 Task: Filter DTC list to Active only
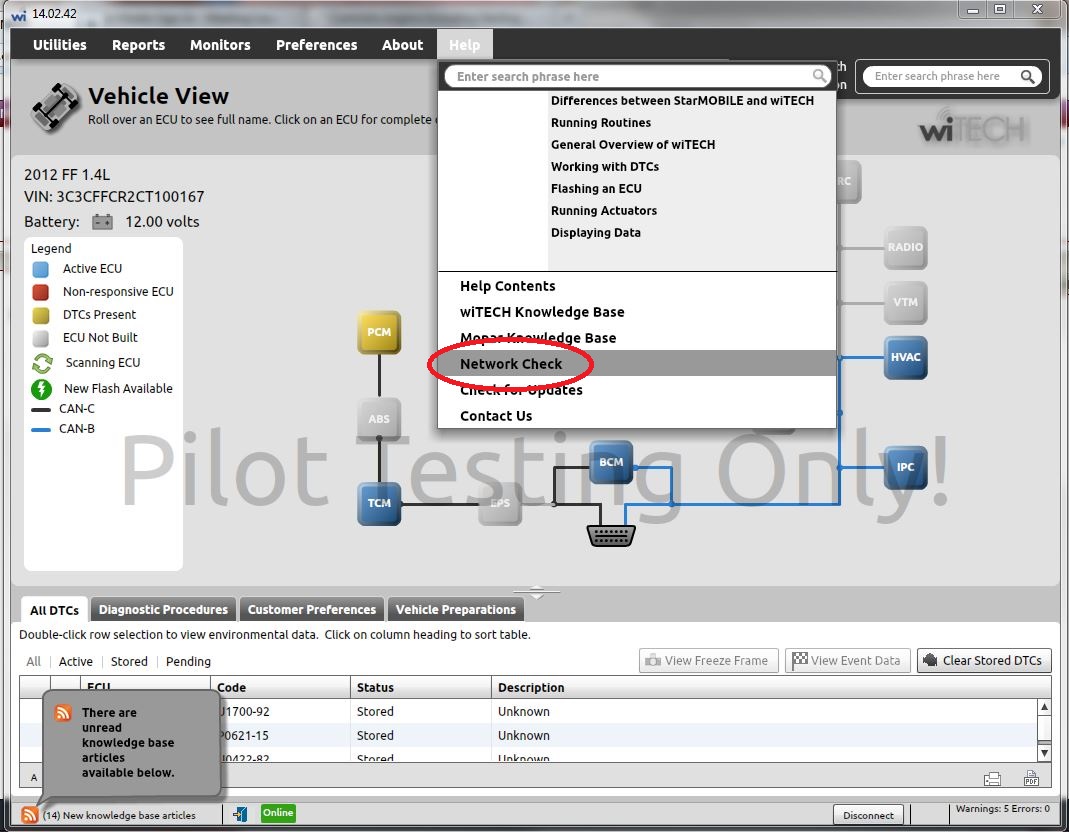pos(75,661)
